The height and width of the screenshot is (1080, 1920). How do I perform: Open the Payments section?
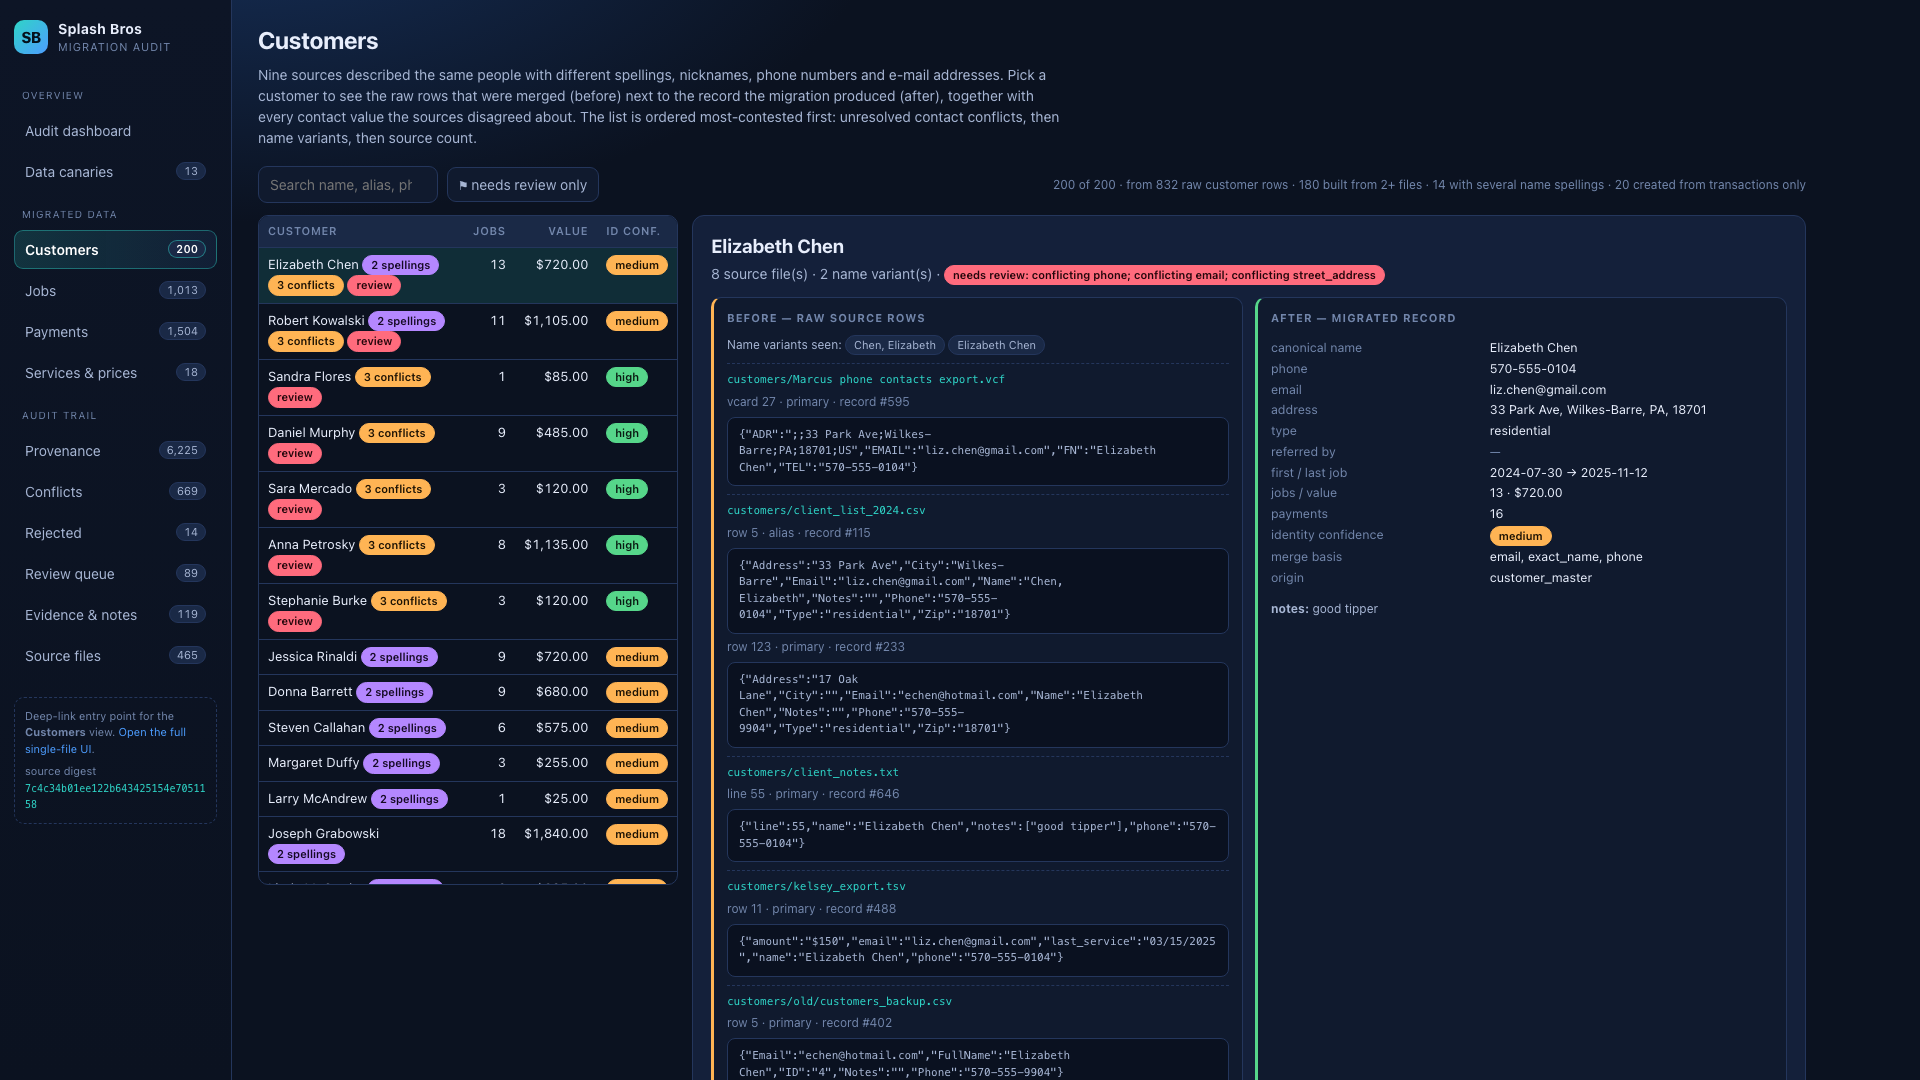click(x=115, y=332)
